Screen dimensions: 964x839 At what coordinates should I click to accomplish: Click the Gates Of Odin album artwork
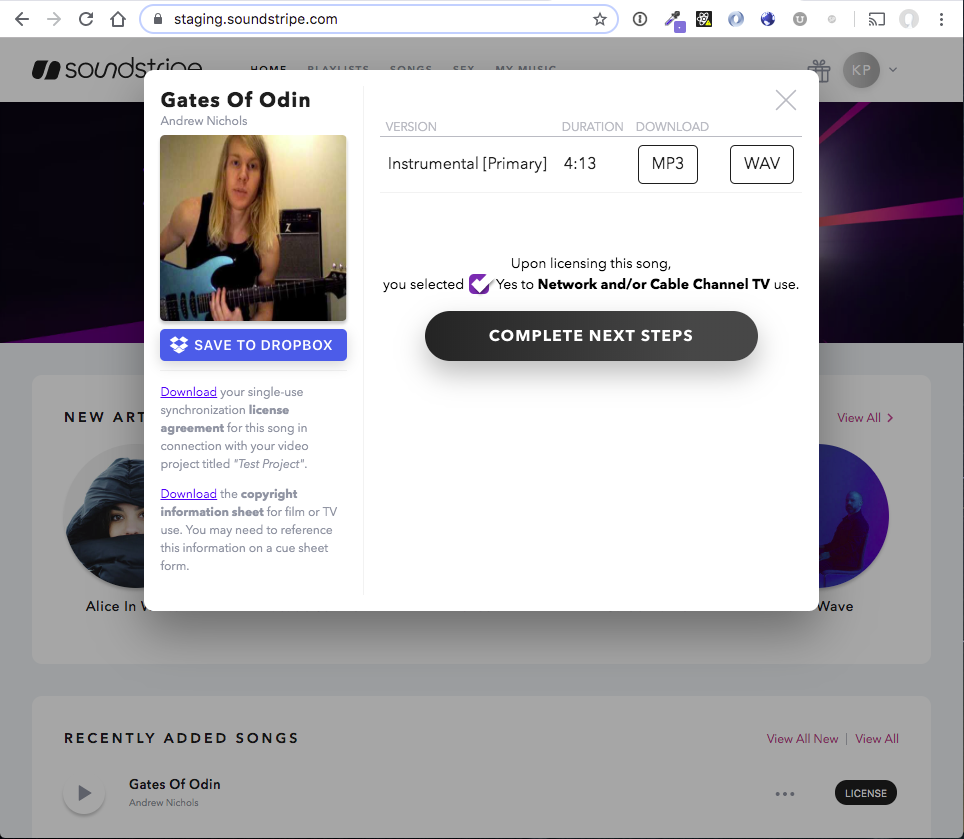tap(253, 228)
